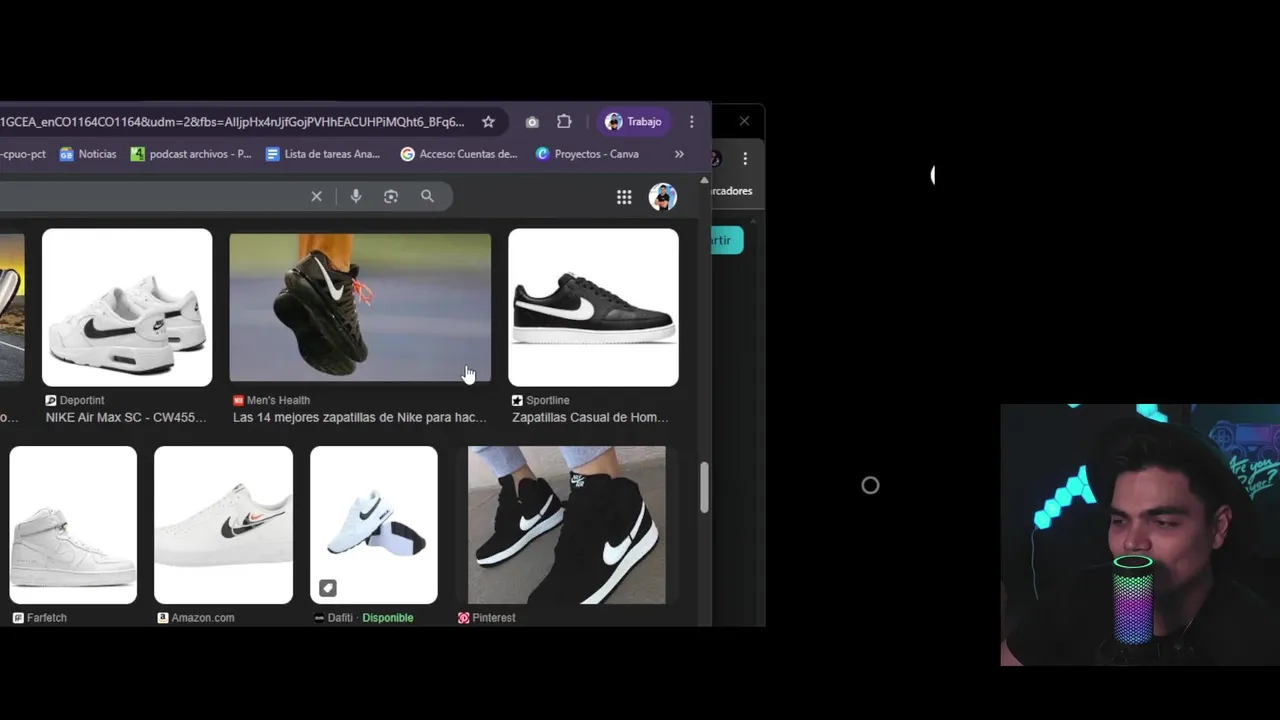
Task: Click the green Disponible label
Action: [x=388, y=618]
